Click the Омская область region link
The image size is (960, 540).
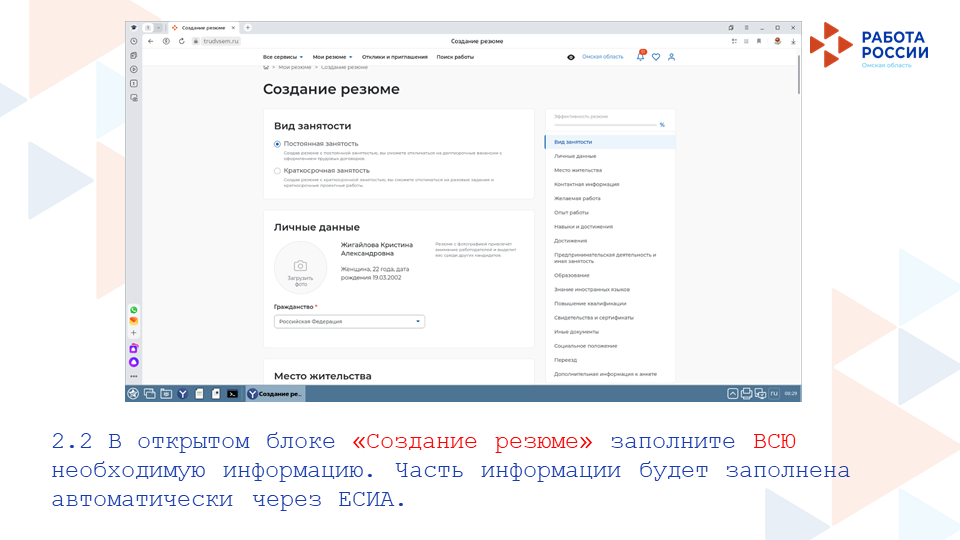coord(602,57)
